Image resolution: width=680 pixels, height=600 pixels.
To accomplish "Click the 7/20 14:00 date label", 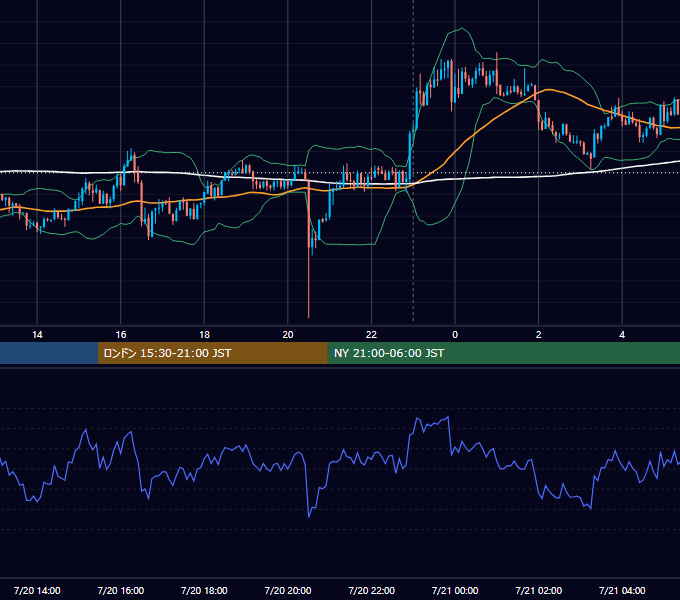I will pyautogui.click(x=37, y=590).
